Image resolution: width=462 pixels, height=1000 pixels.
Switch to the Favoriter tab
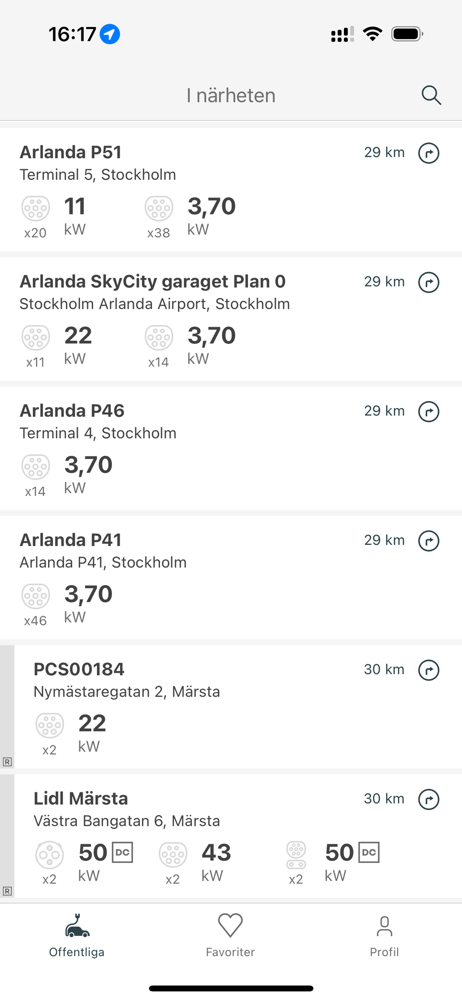(x=230, y=935)
